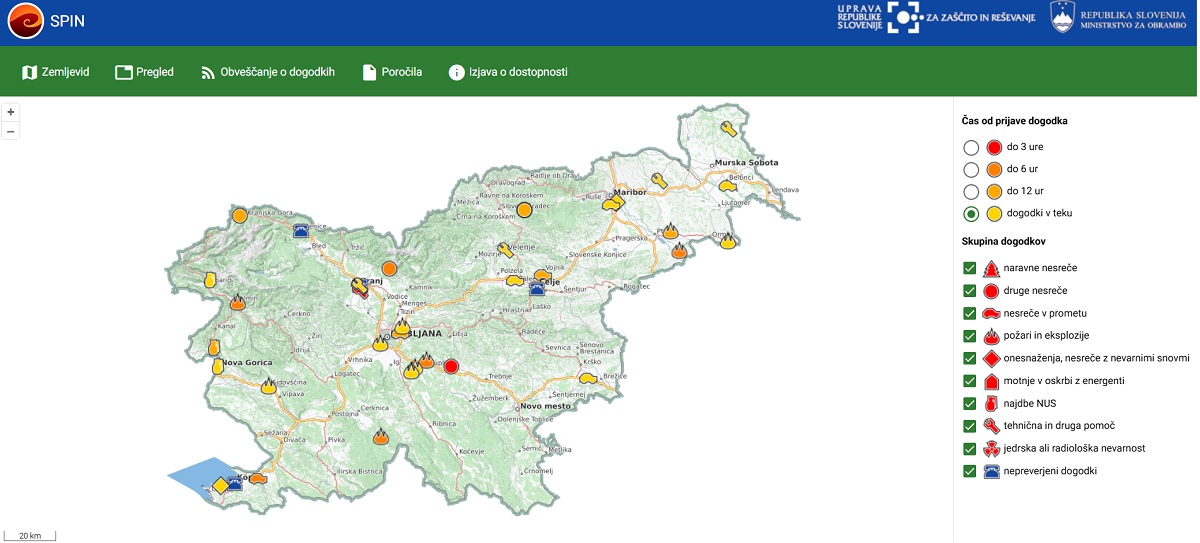Click the yellow swatch beside "dogodki v teku"

pyautogui.click(x=994, y=213)
